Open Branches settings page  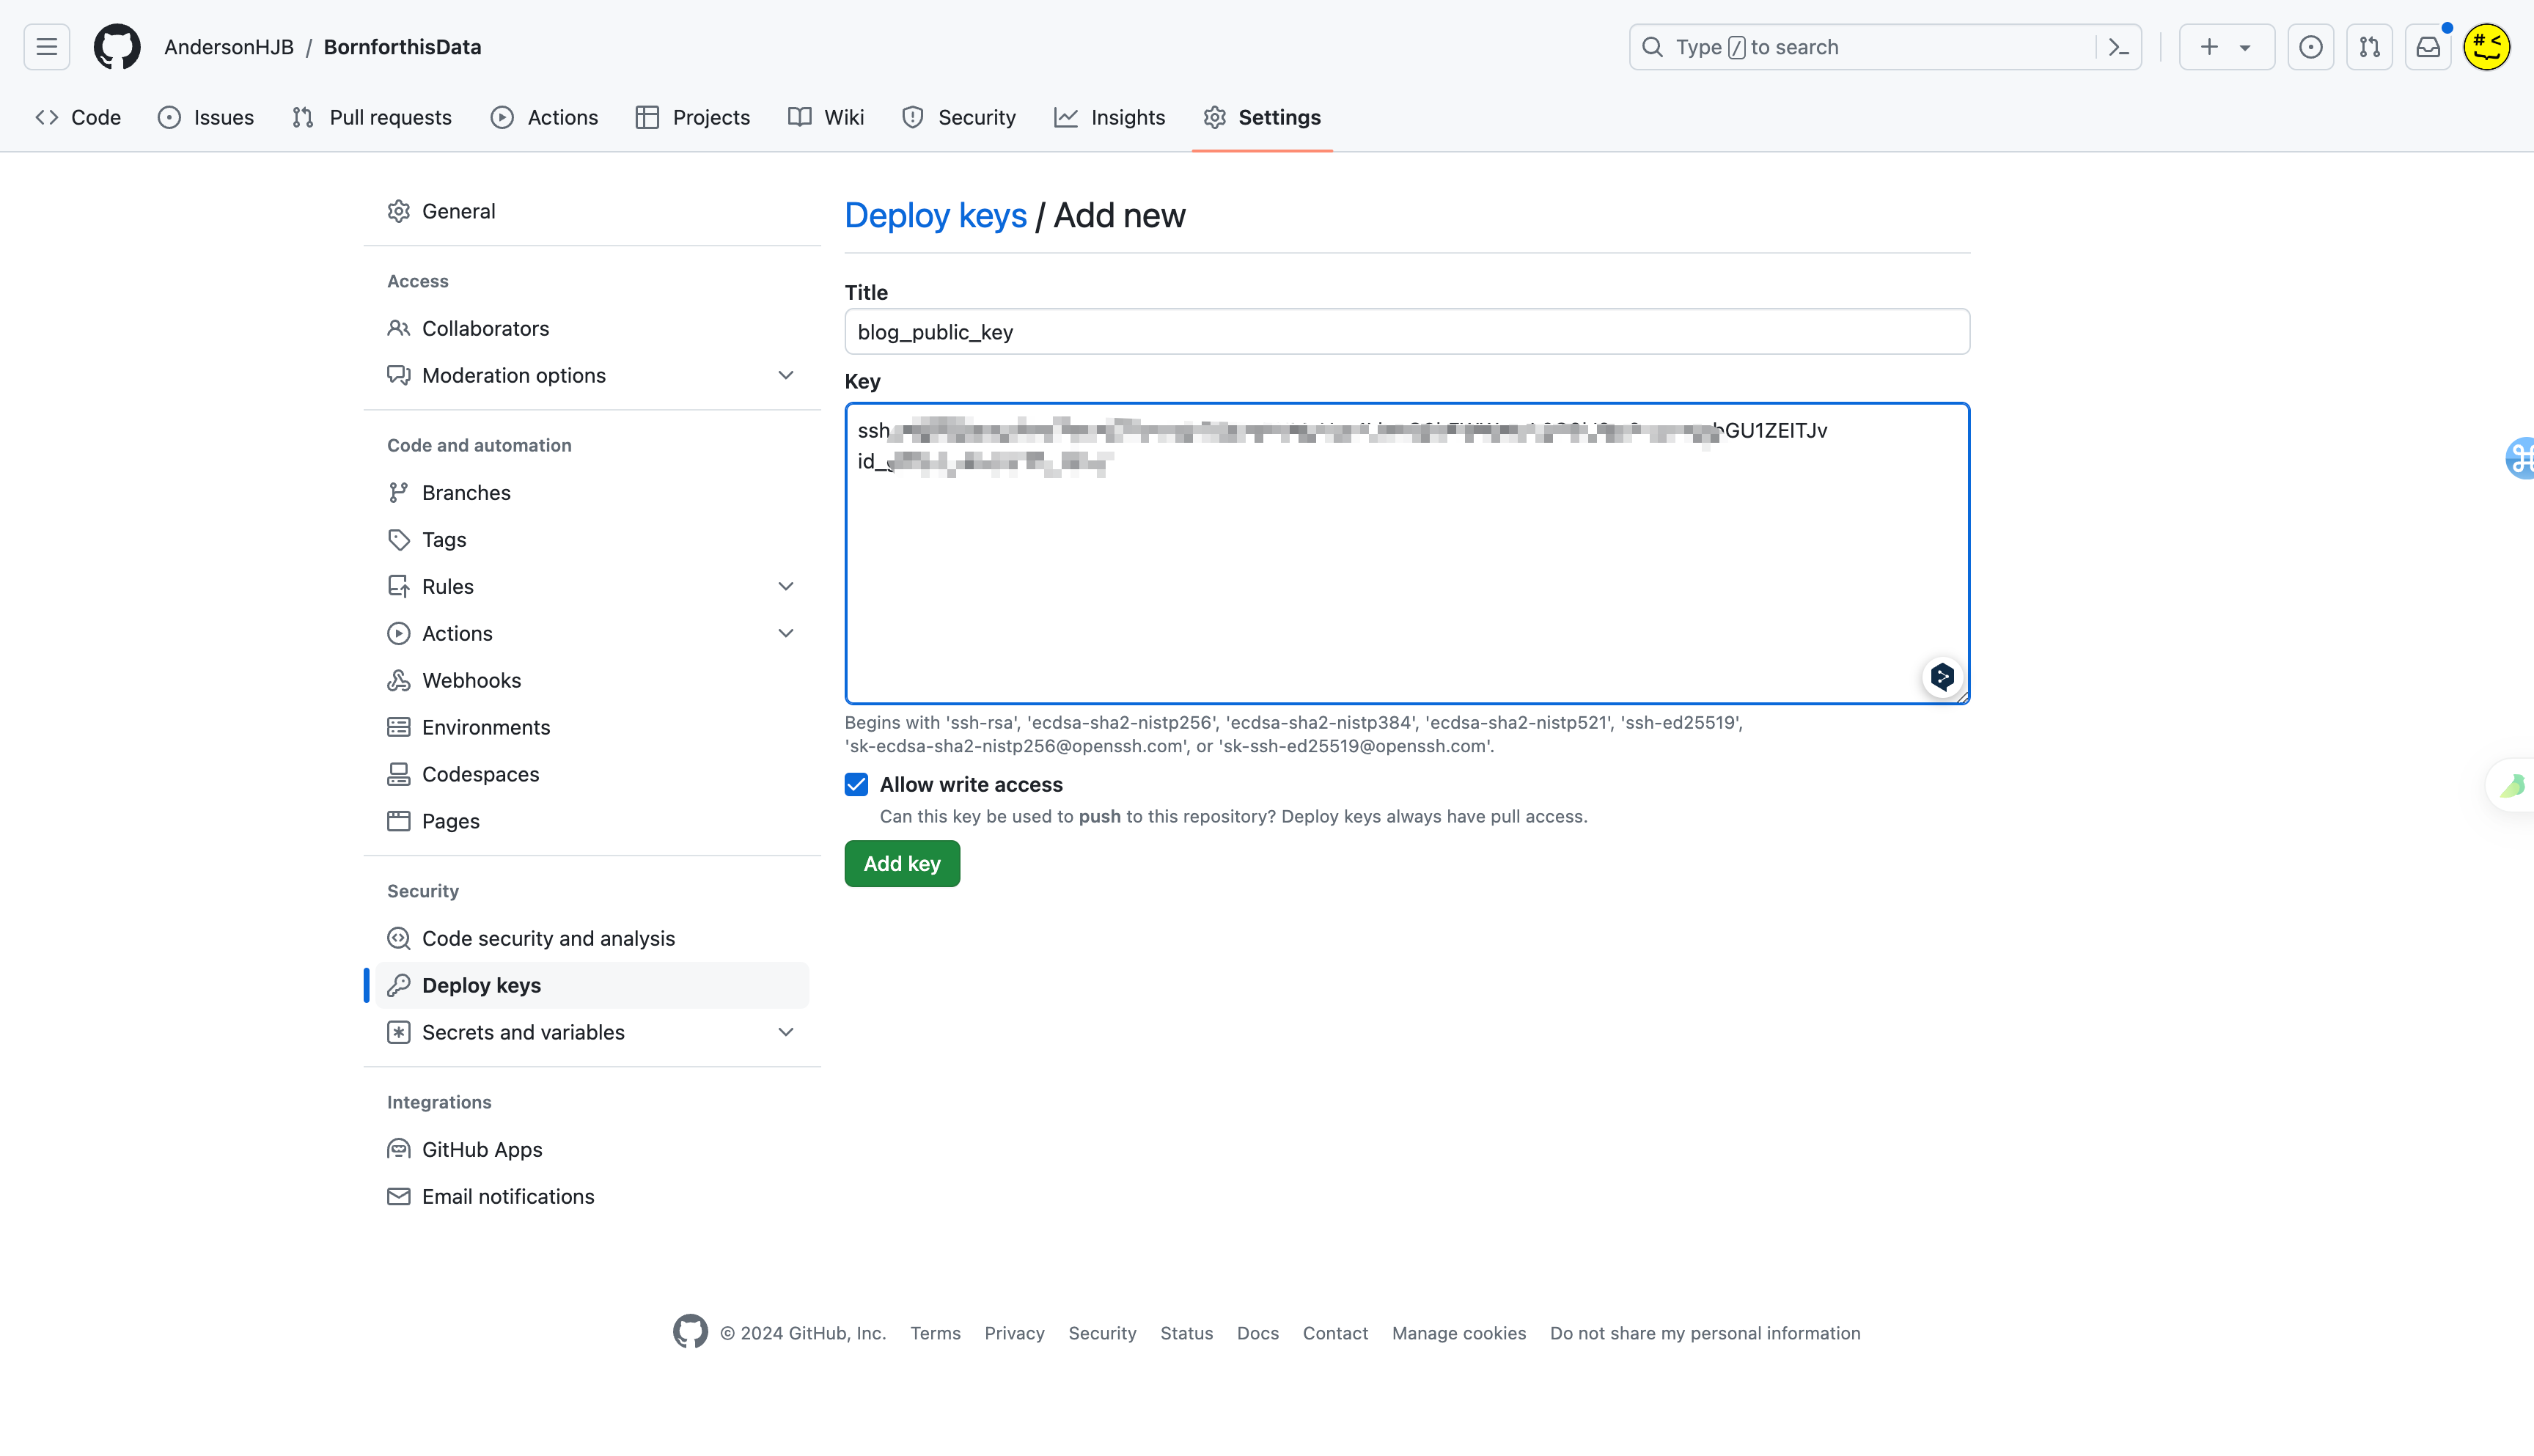click(593, 492)
